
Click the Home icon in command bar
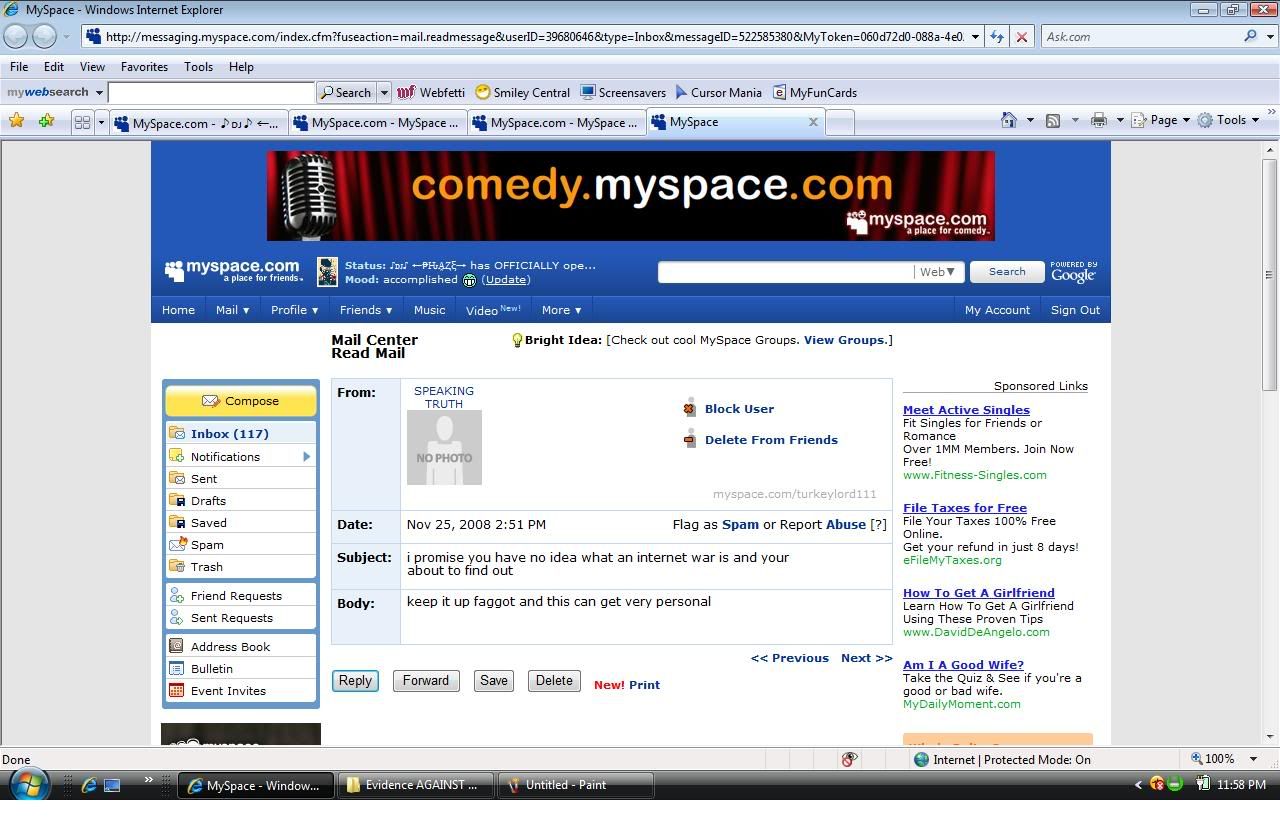coord(1009,120)
